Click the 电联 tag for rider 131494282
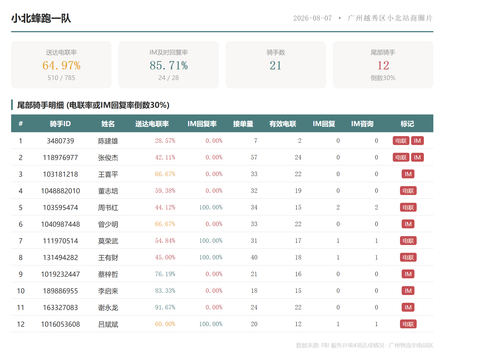Viewport: 500px width, 360px height. [408, 257]
